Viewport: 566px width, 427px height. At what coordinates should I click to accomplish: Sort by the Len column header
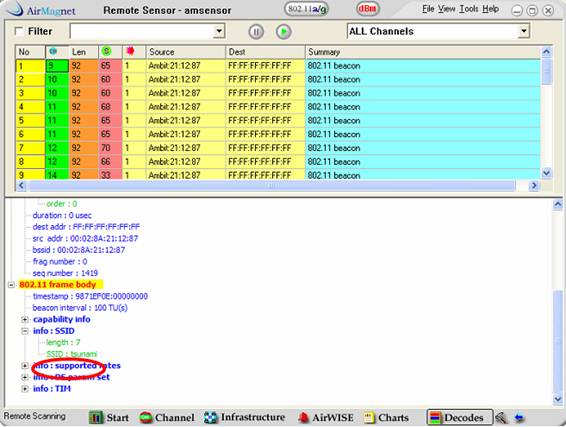click(x=83, y=52)
